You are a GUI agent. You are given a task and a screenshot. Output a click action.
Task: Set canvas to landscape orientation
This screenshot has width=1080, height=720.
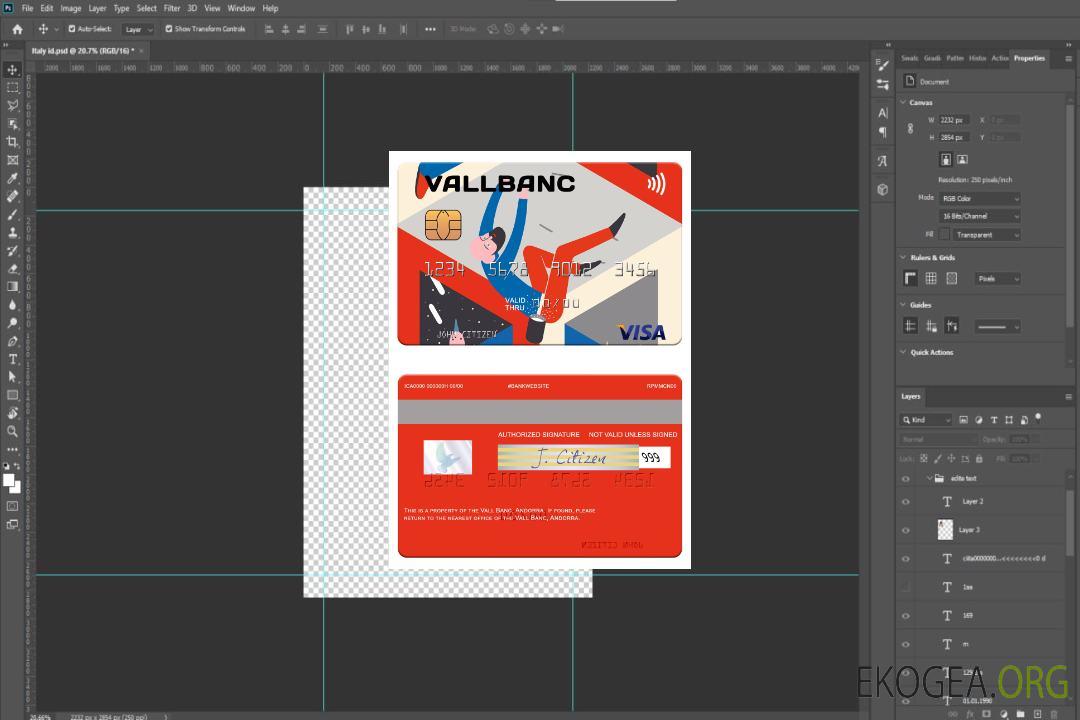pos(962,159)
